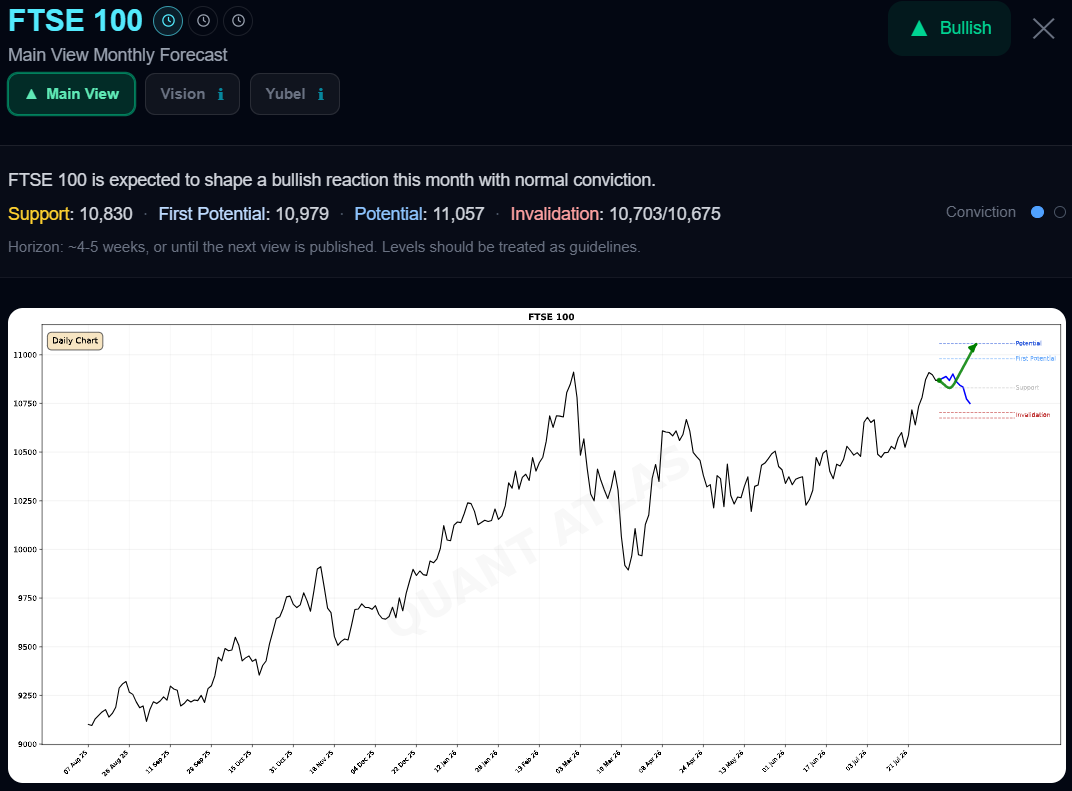
Task: Click the bullish reaction forecast sentence
Action: [332, 180]
